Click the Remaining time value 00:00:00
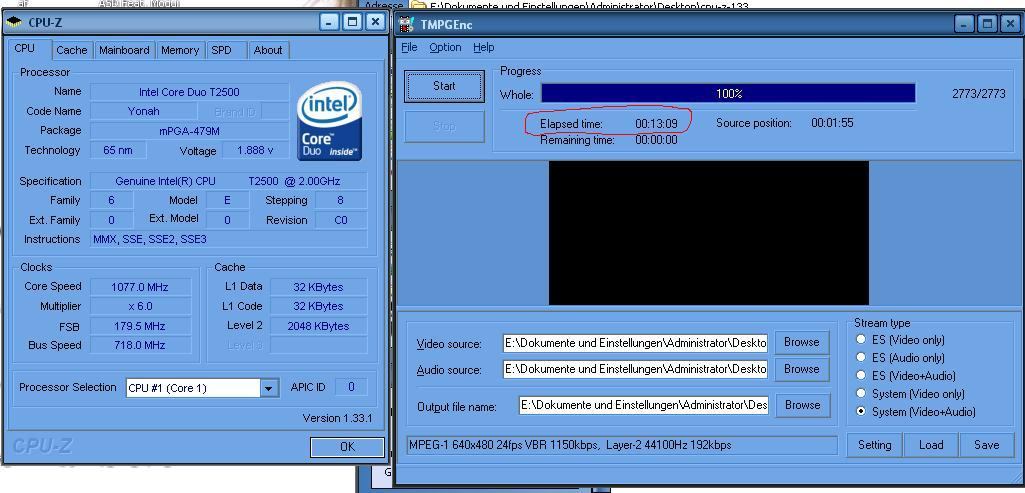Viewport: 1025px width, 493px height. (x=656, y=140)
